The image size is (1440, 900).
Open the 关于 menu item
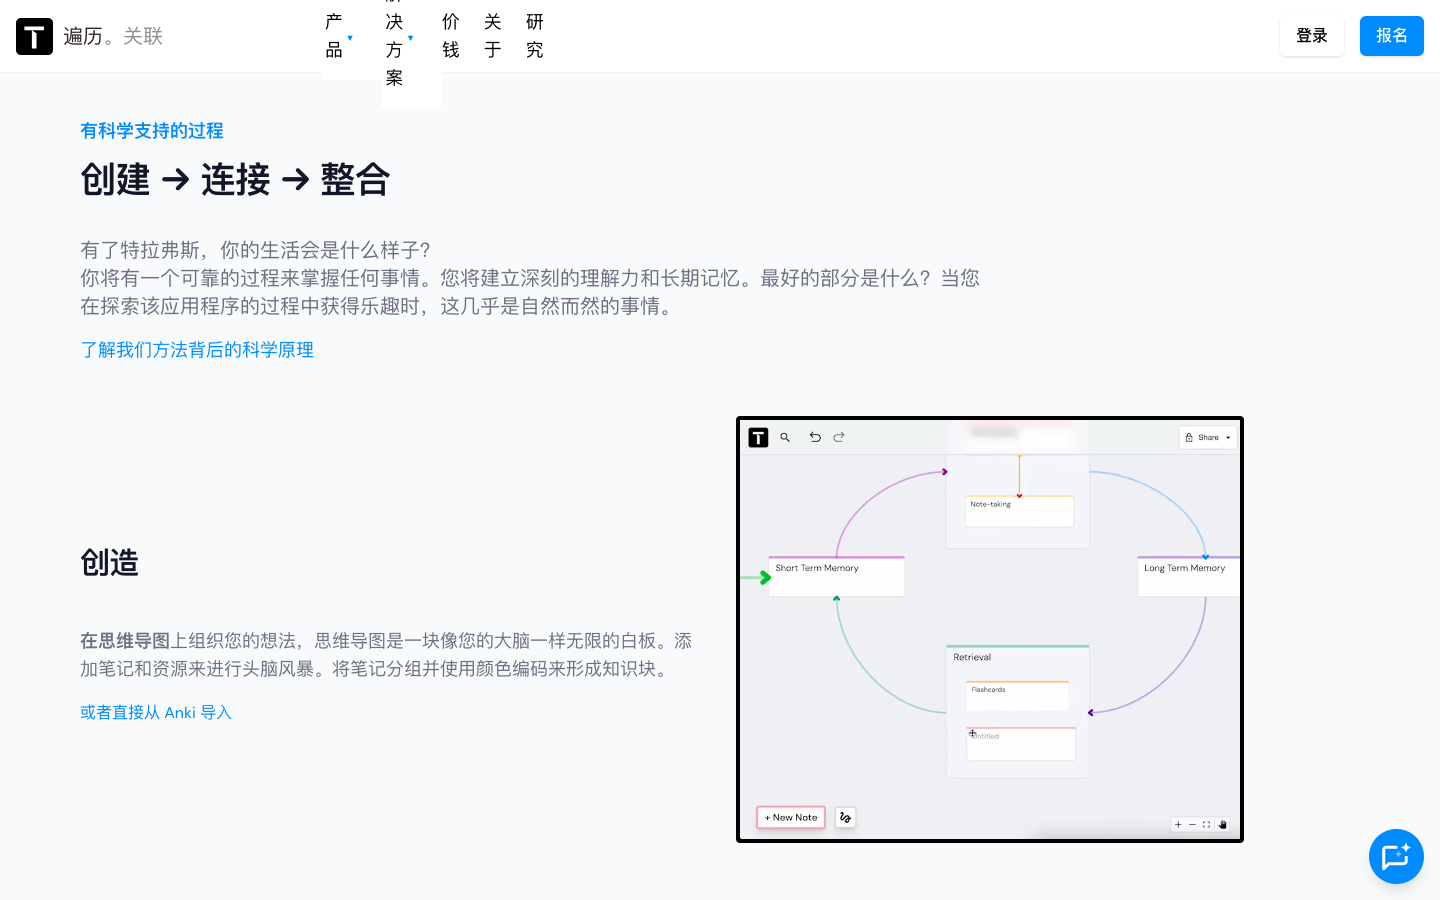pyautogui.click(x=493, y=36)
